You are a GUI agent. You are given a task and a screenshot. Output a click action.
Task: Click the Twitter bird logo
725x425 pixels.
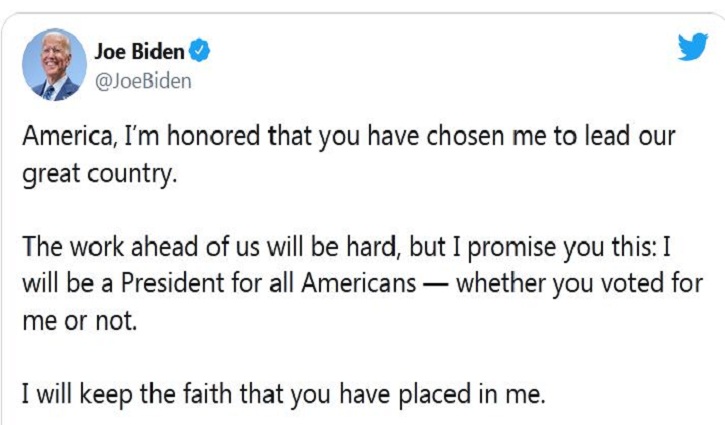click(693, 46)
